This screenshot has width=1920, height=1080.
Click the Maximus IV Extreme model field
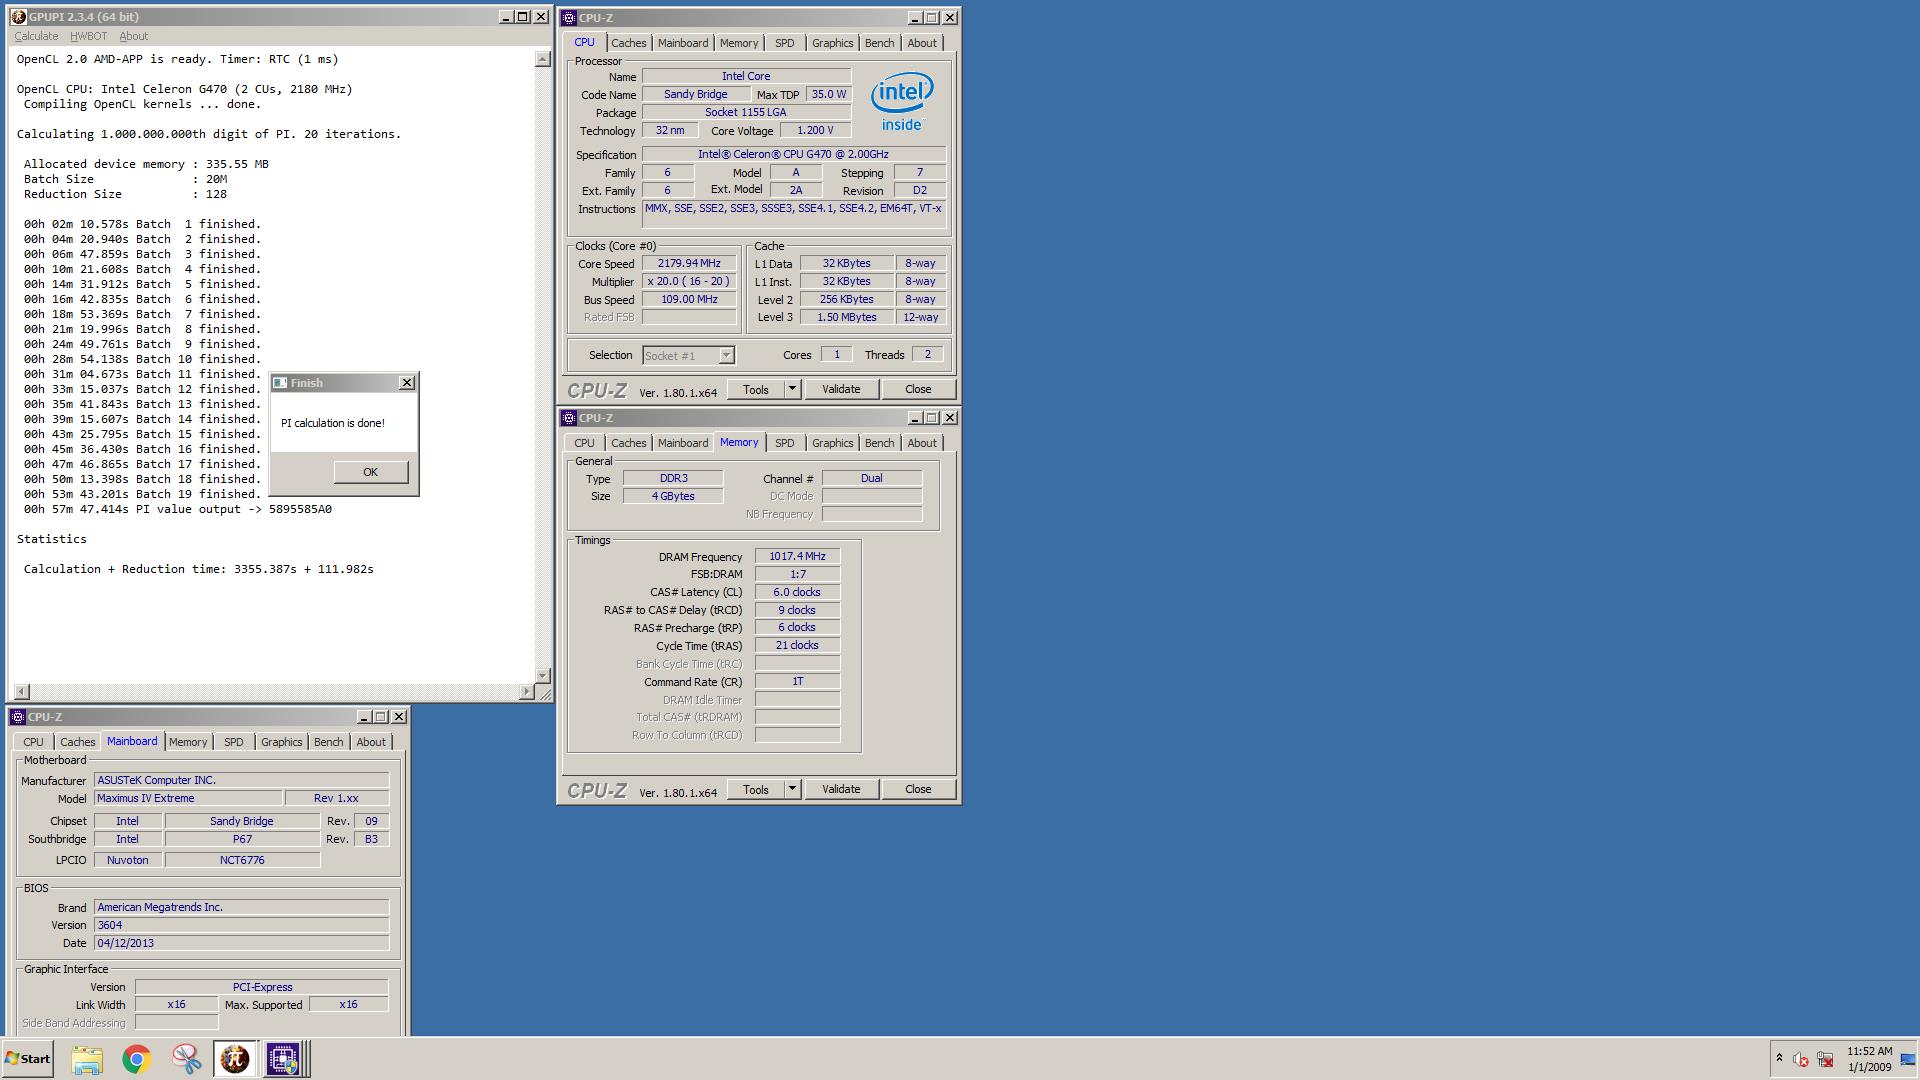pos(188,798)
